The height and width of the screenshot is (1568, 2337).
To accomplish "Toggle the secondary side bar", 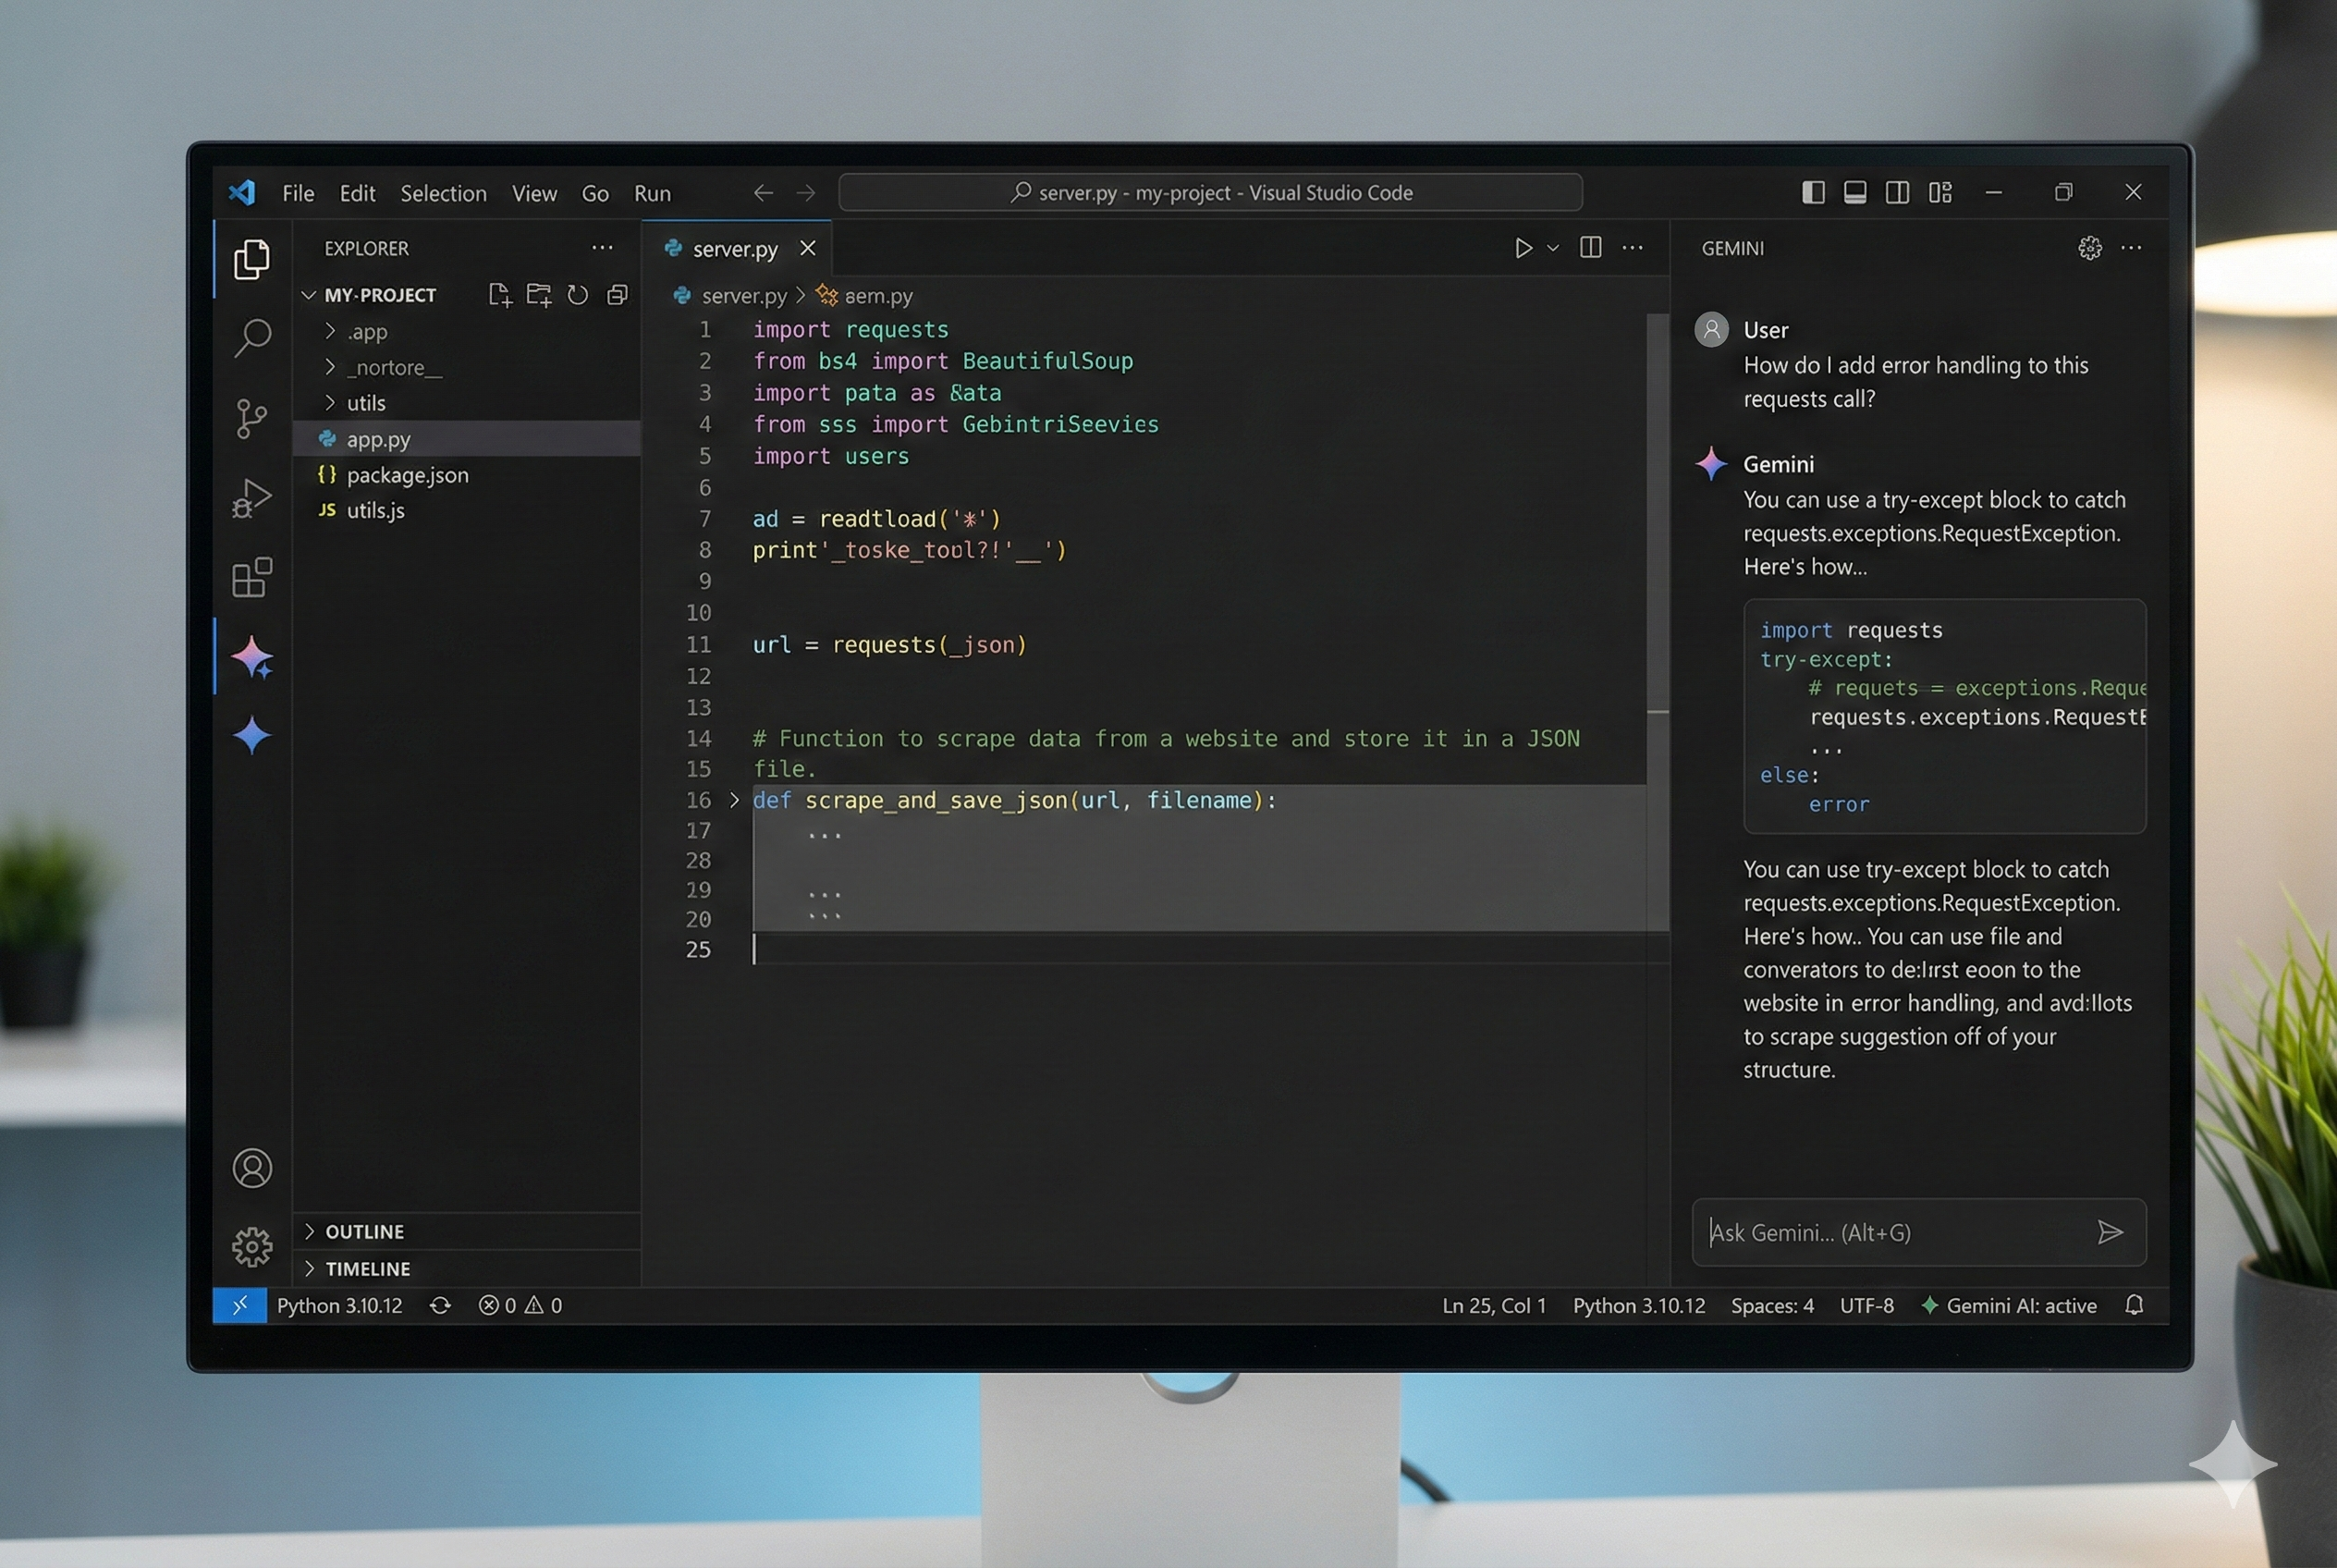I will (x=1897, y=192).
